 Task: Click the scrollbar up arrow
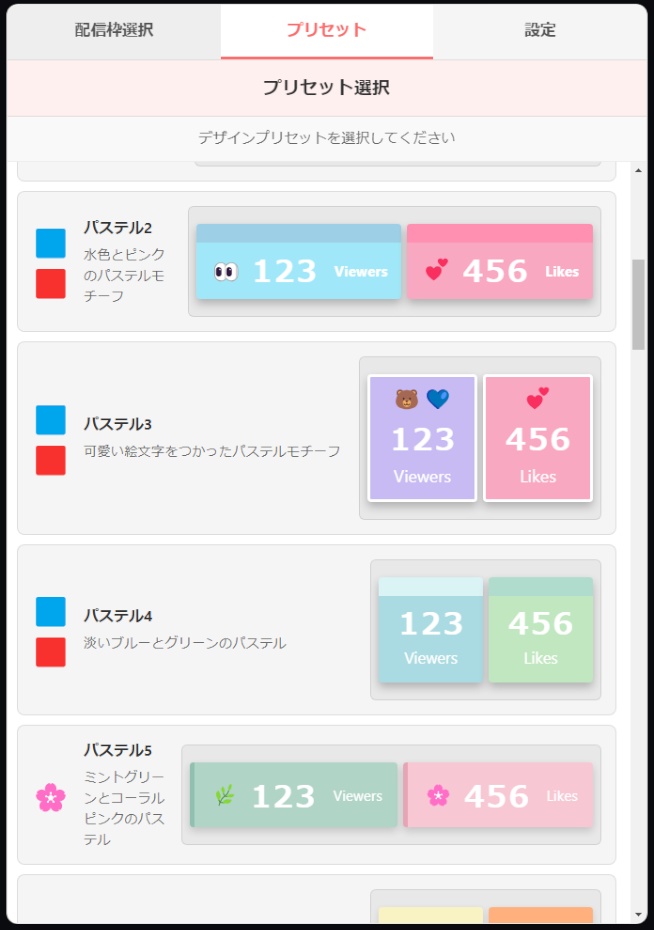point(640,170)
